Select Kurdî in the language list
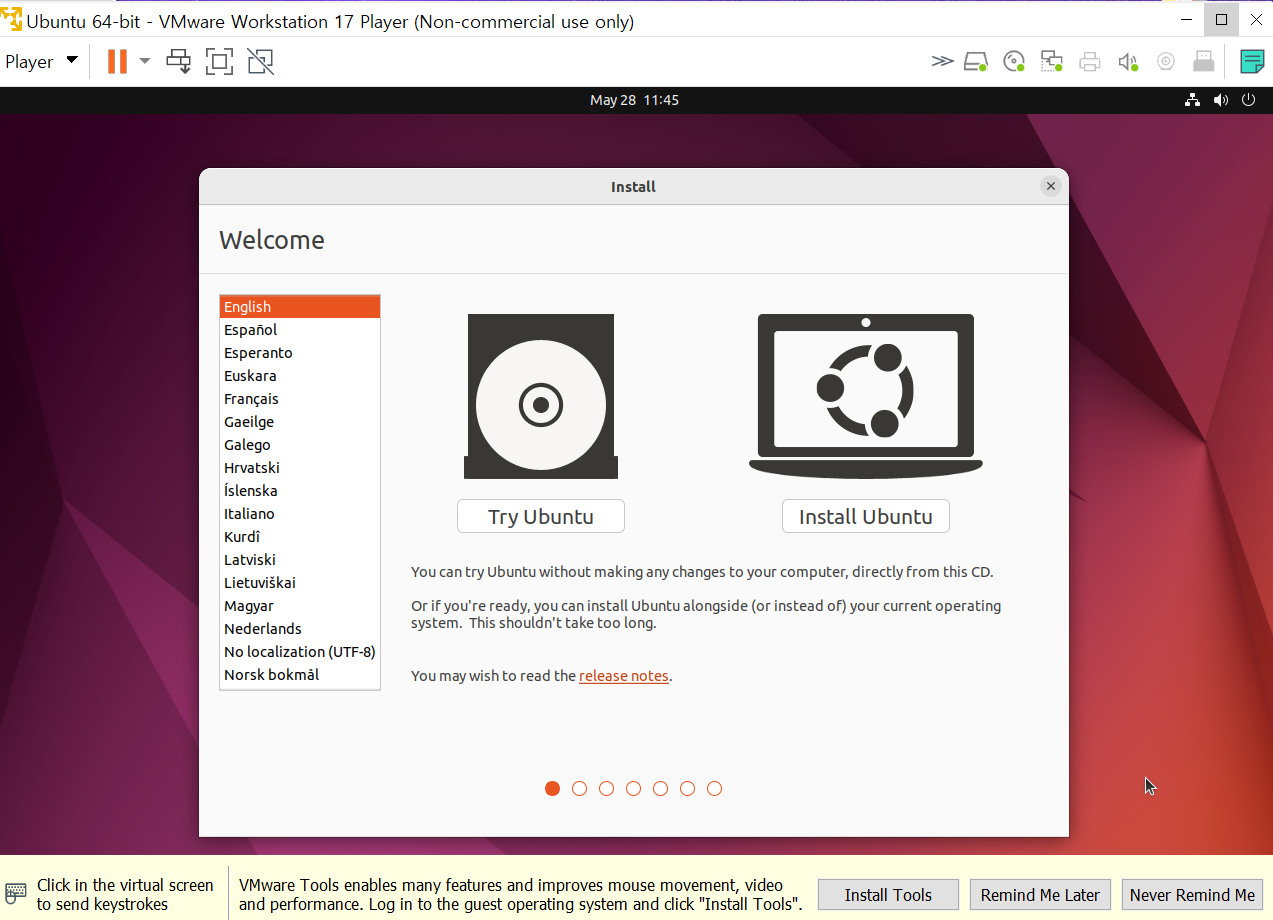 coord(300,537)
